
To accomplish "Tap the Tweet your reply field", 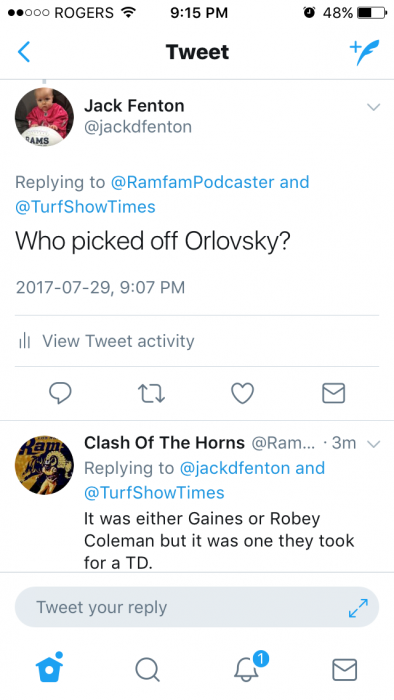I will pos(197,607).
